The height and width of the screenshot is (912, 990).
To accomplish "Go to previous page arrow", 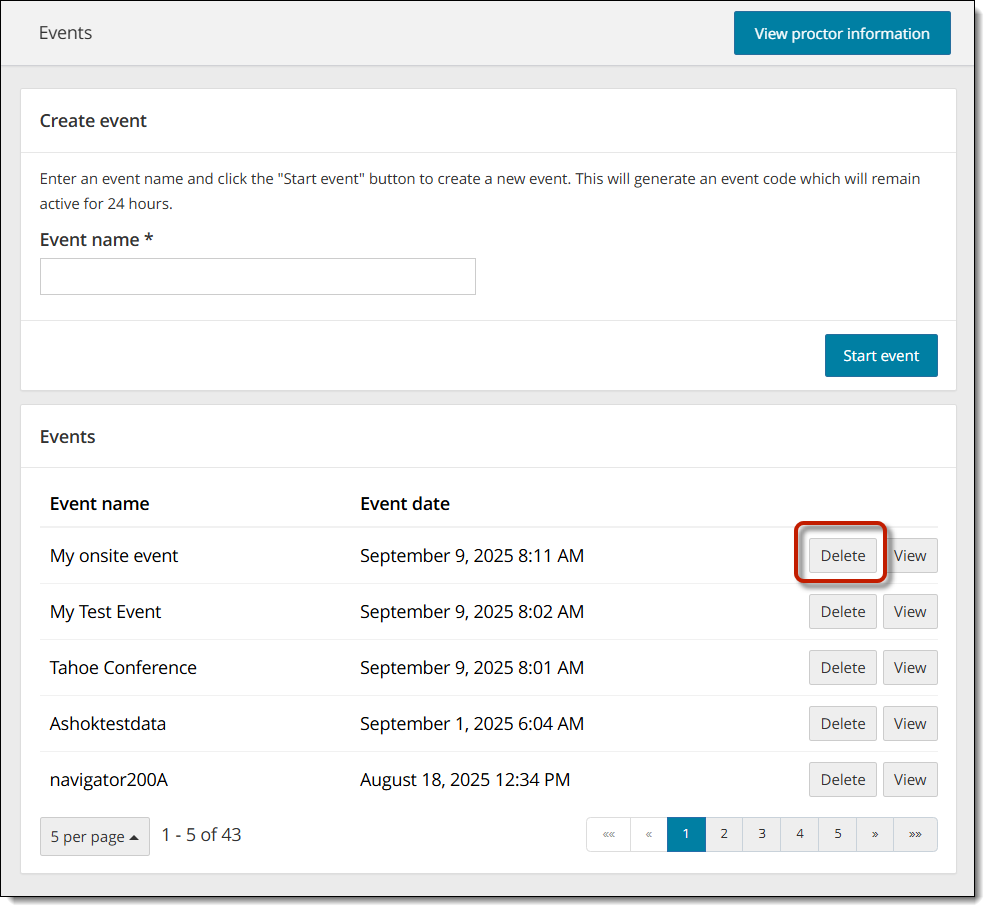I will (x=648, y=834).
